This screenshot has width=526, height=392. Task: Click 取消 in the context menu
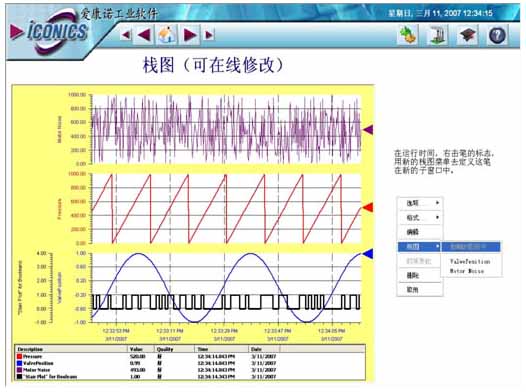tap(413, 289)
